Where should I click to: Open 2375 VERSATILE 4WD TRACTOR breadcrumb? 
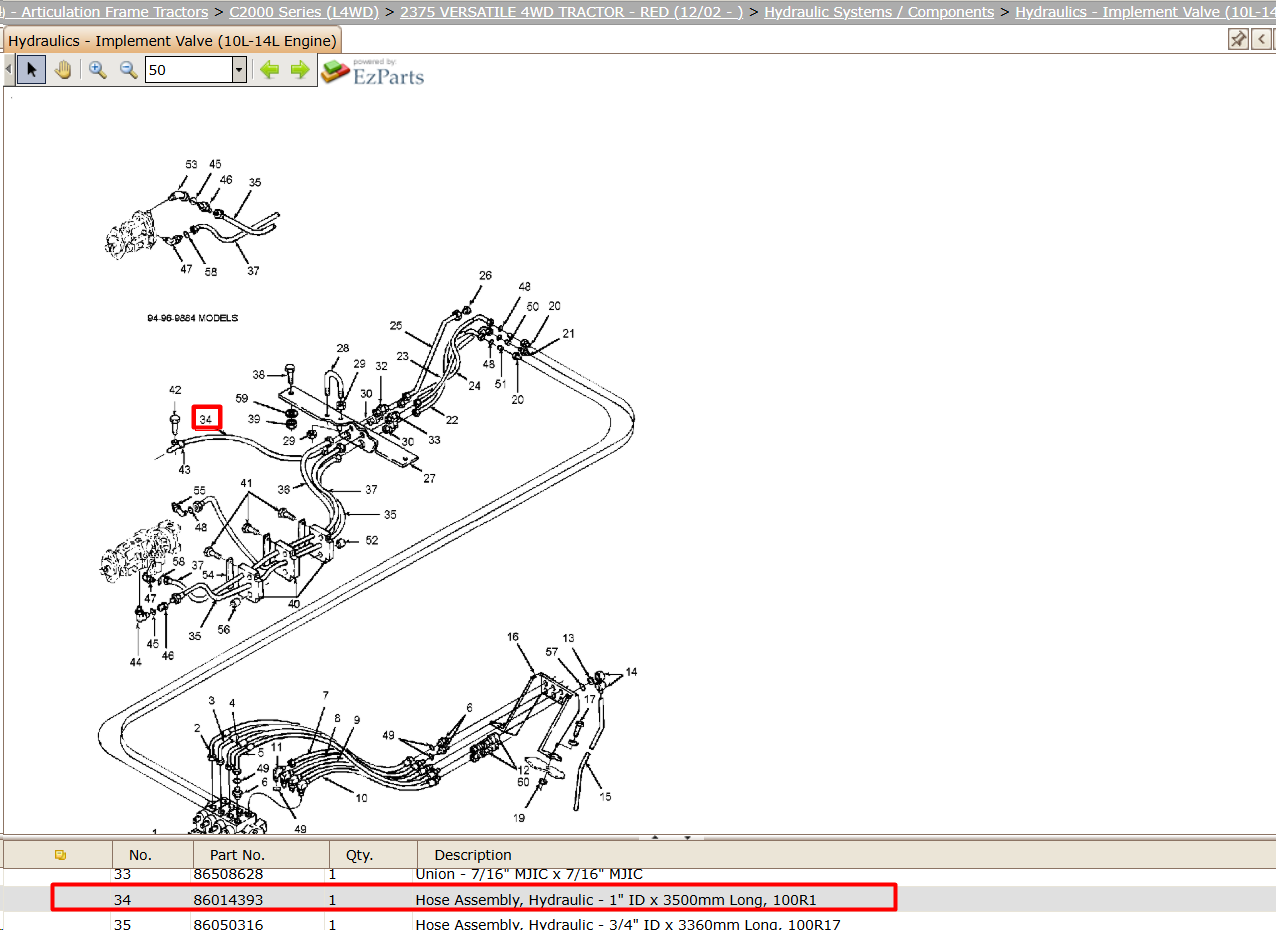(571, 12)
